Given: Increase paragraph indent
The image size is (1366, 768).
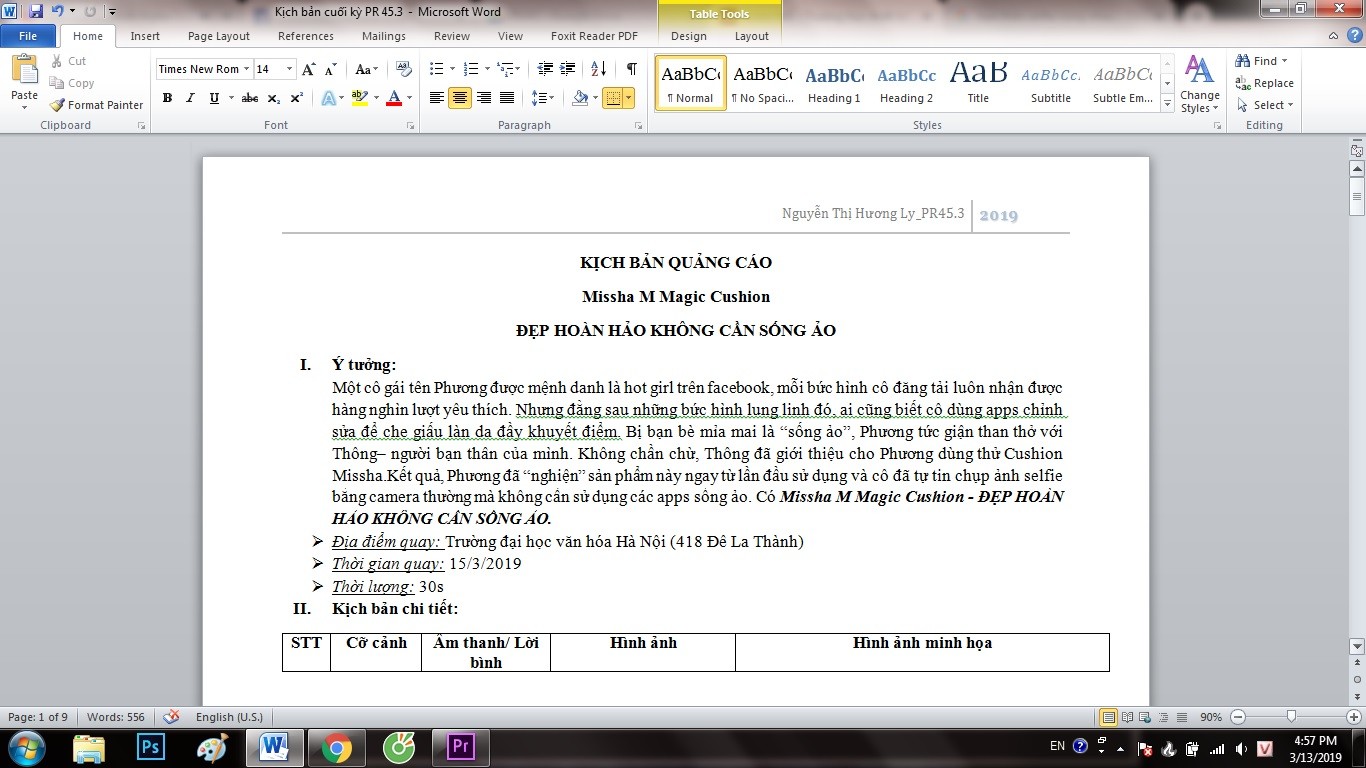Looking at the screenshot, I should pos(568,69).
